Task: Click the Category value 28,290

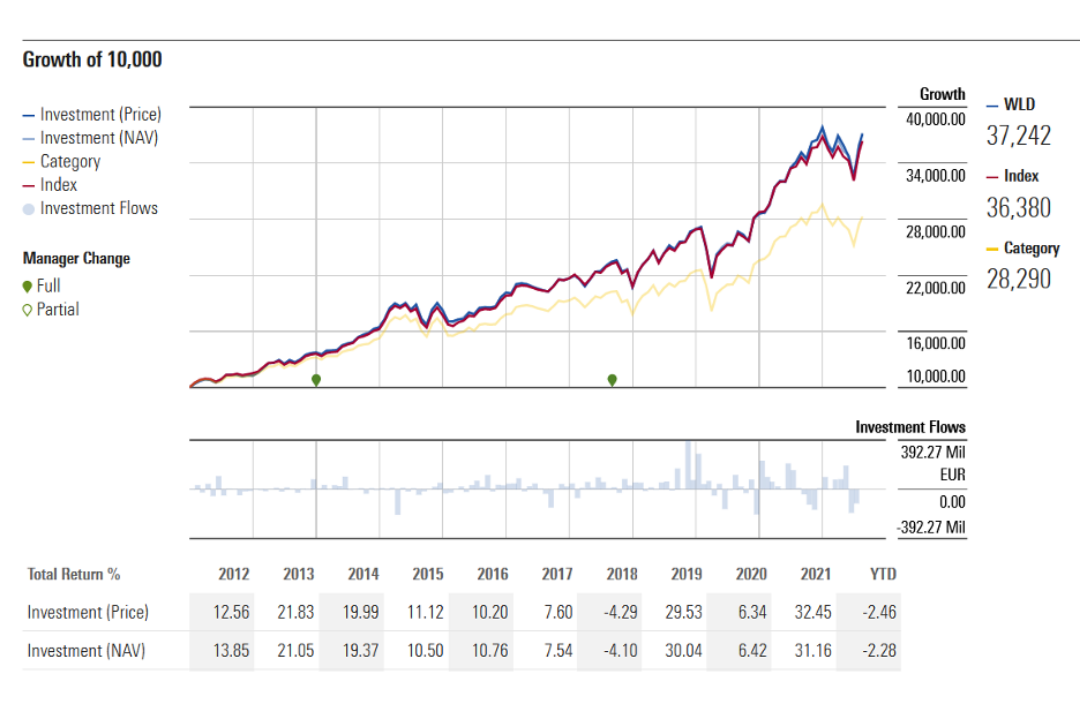Action: 1018,279
